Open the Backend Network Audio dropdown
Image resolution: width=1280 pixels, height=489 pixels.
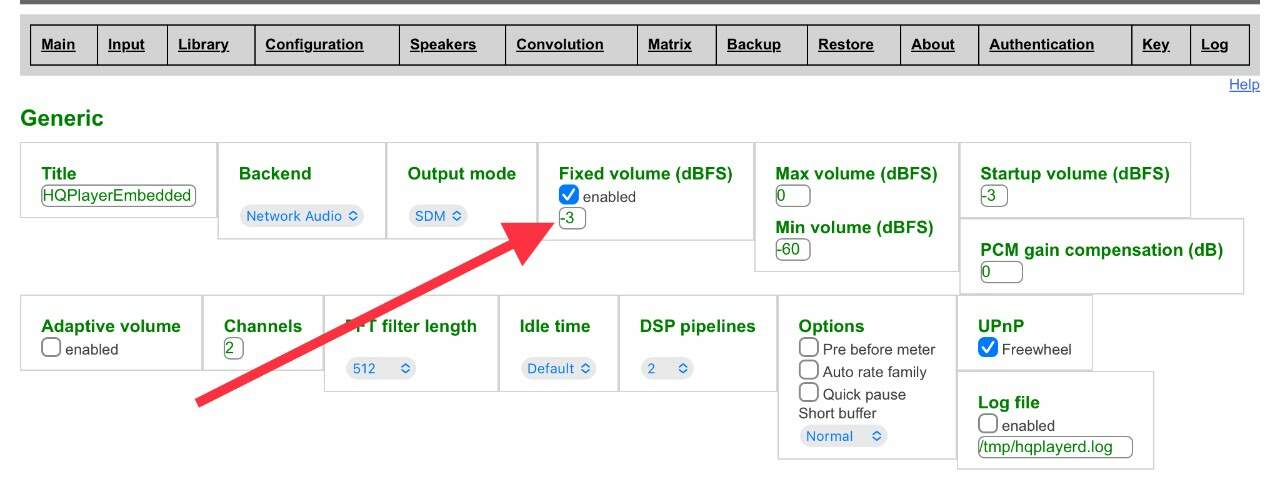pyautogui.click(x=302, y=216)
